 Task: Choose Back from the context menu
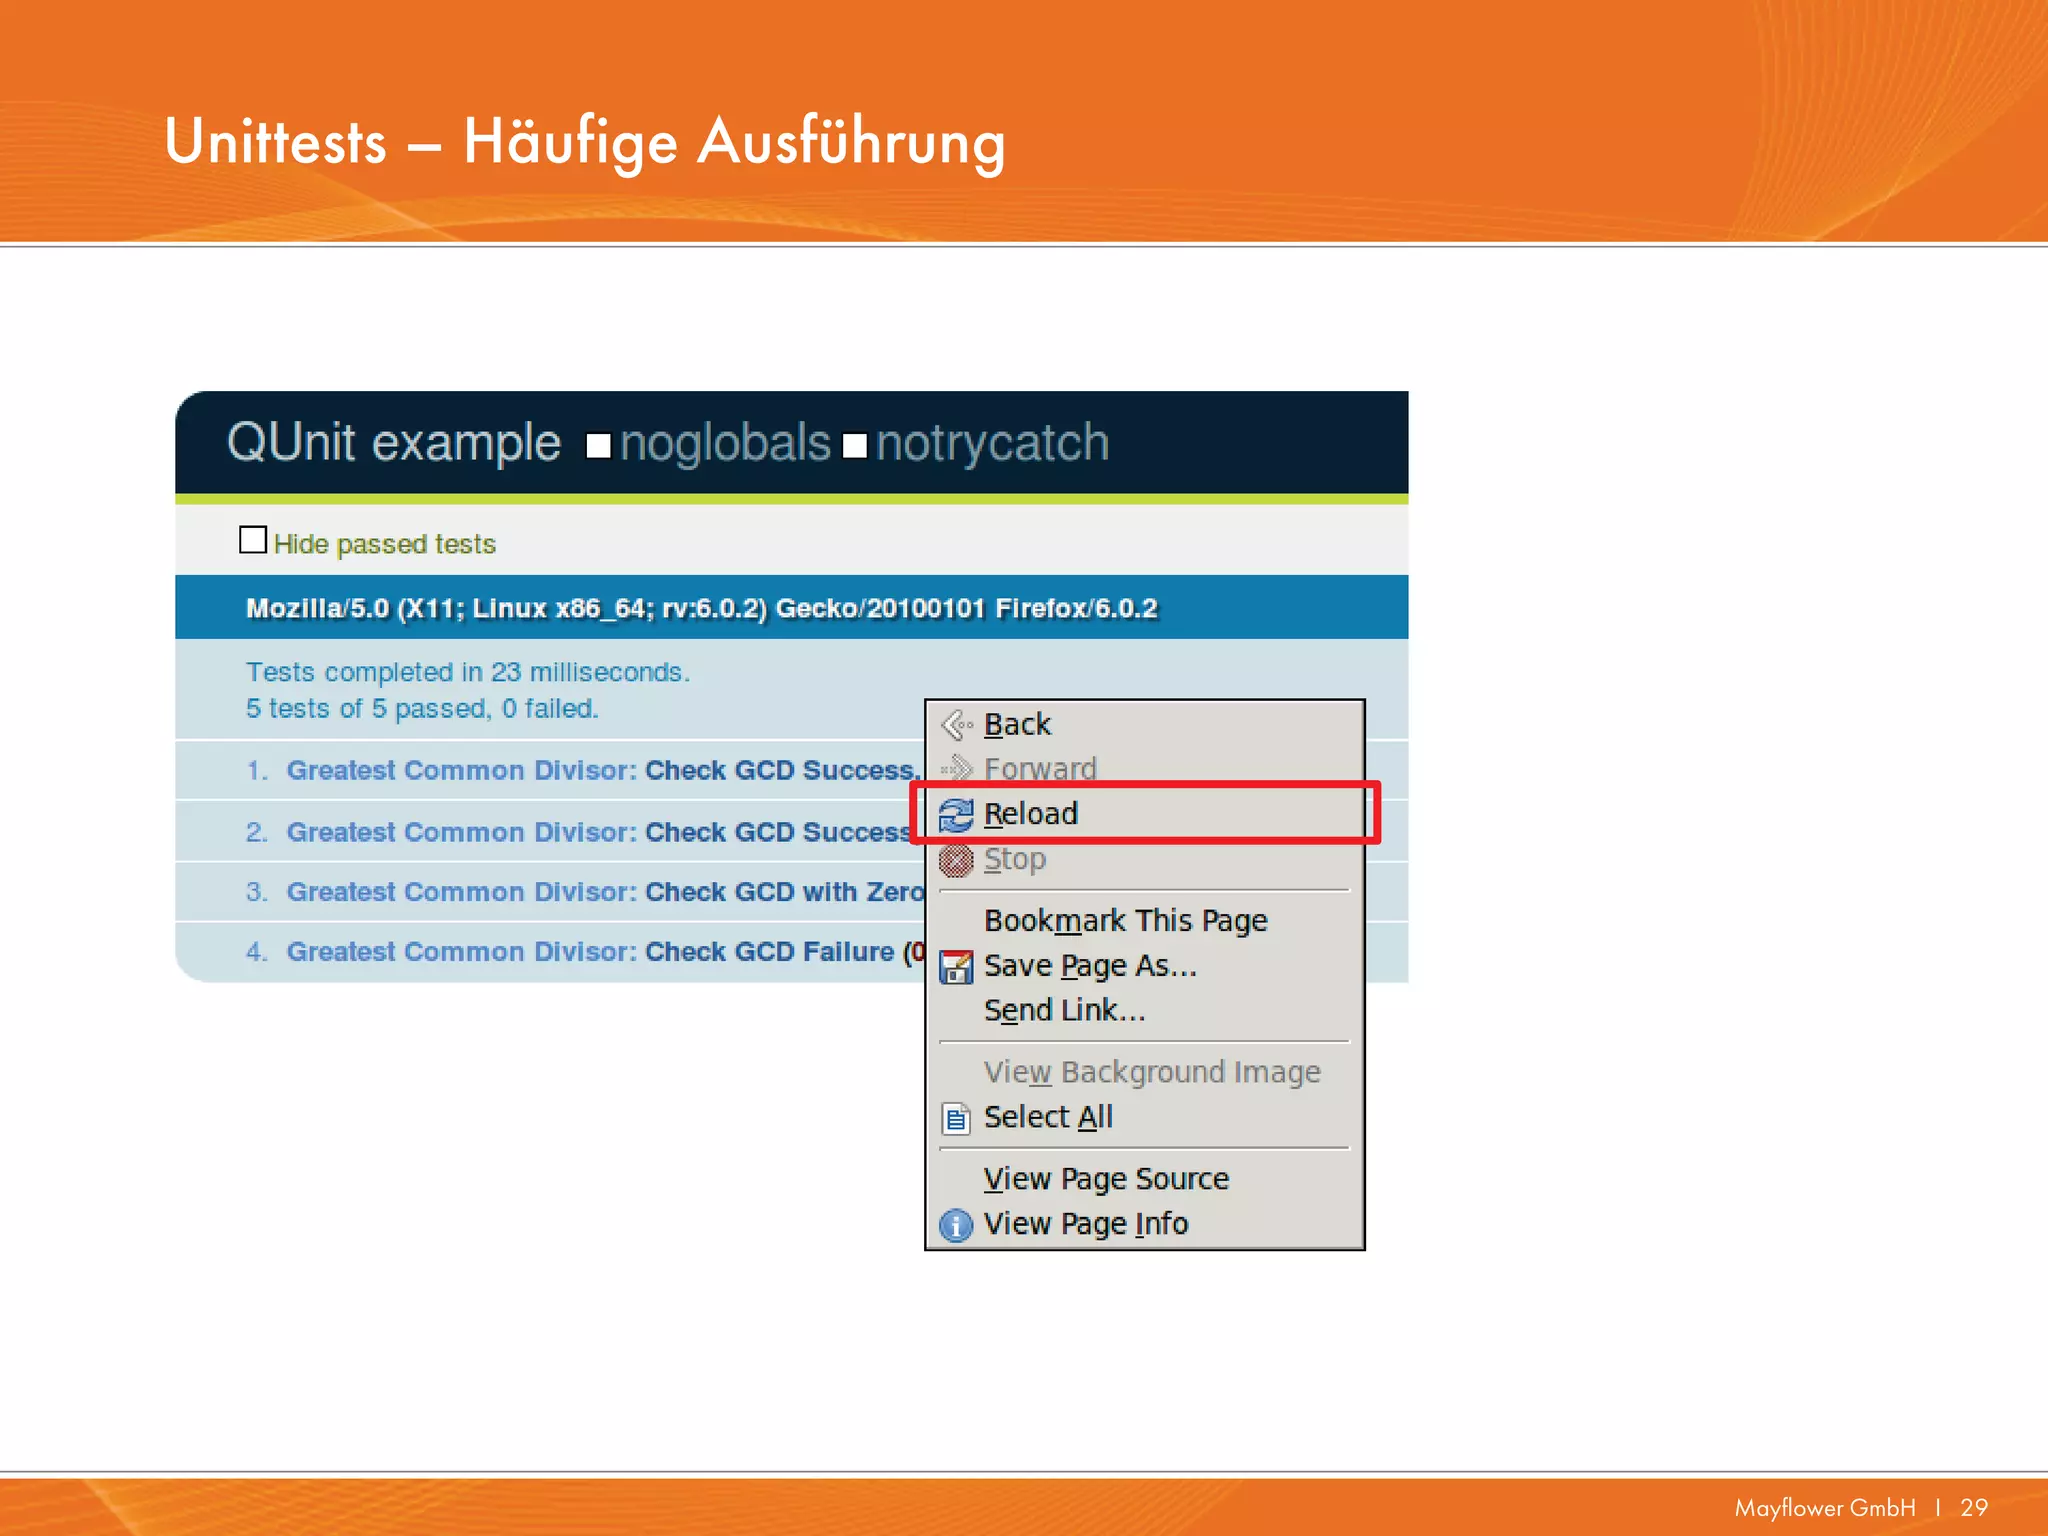1144,724
